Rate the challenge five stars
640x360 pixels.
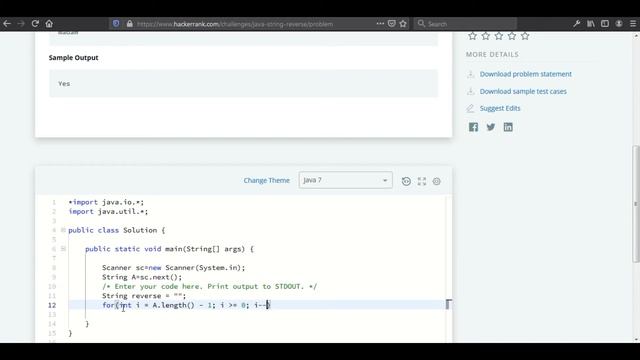525,36
